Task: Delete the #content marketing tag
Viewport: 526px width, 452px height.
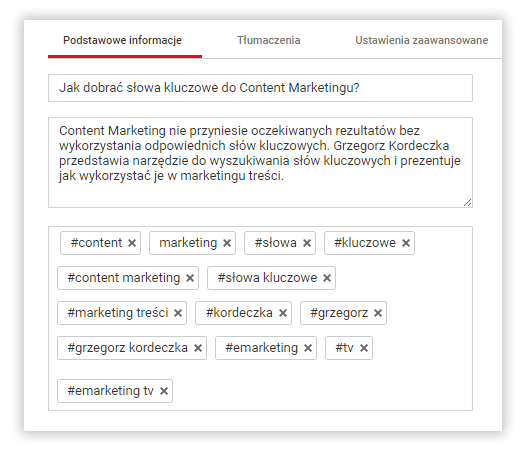Action: (x=190, y=278)
